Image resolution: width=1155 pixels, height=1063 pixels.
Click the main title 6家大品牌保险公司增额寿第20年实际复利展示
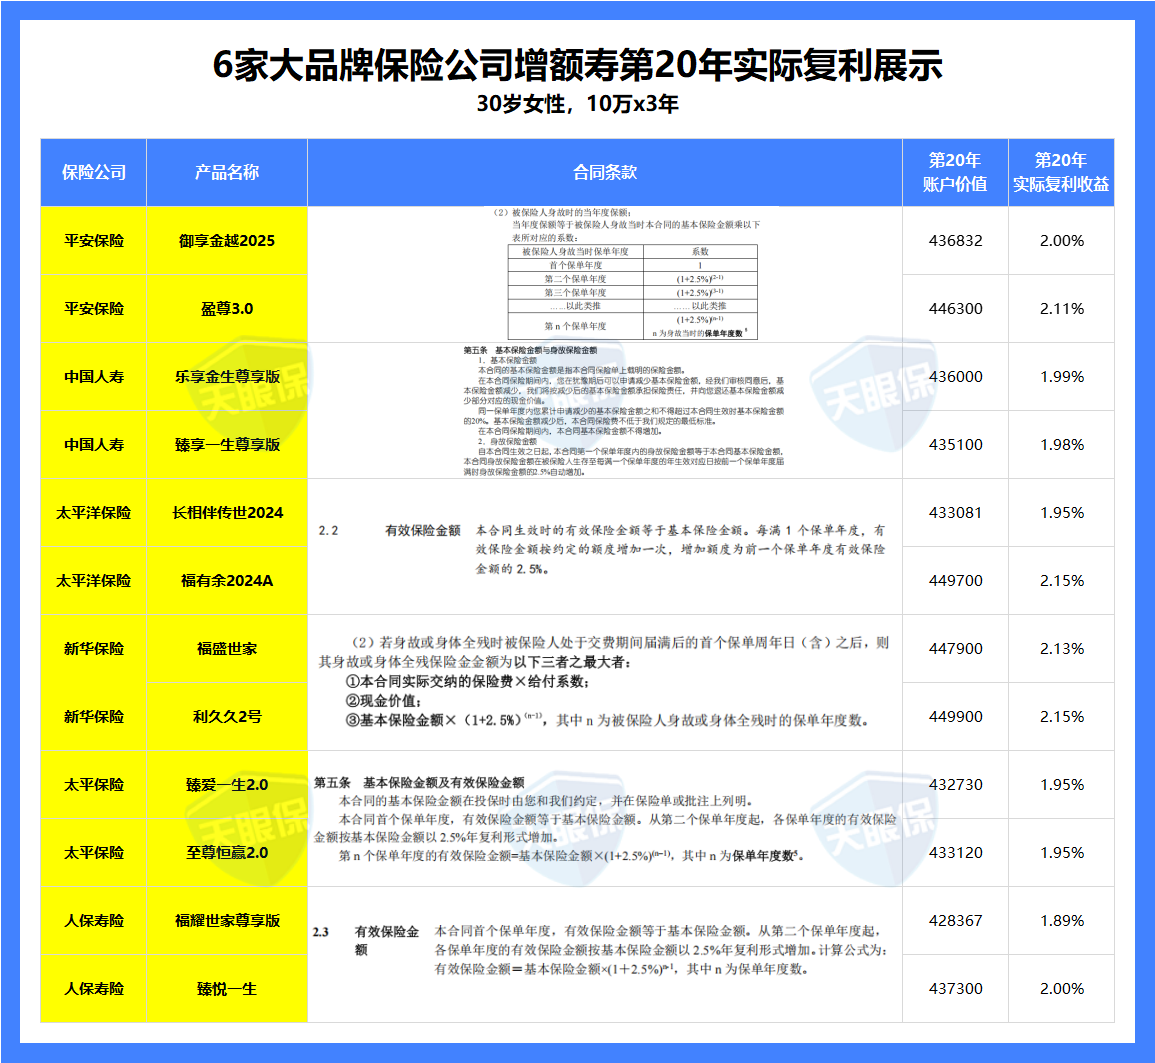pos(577,62)
